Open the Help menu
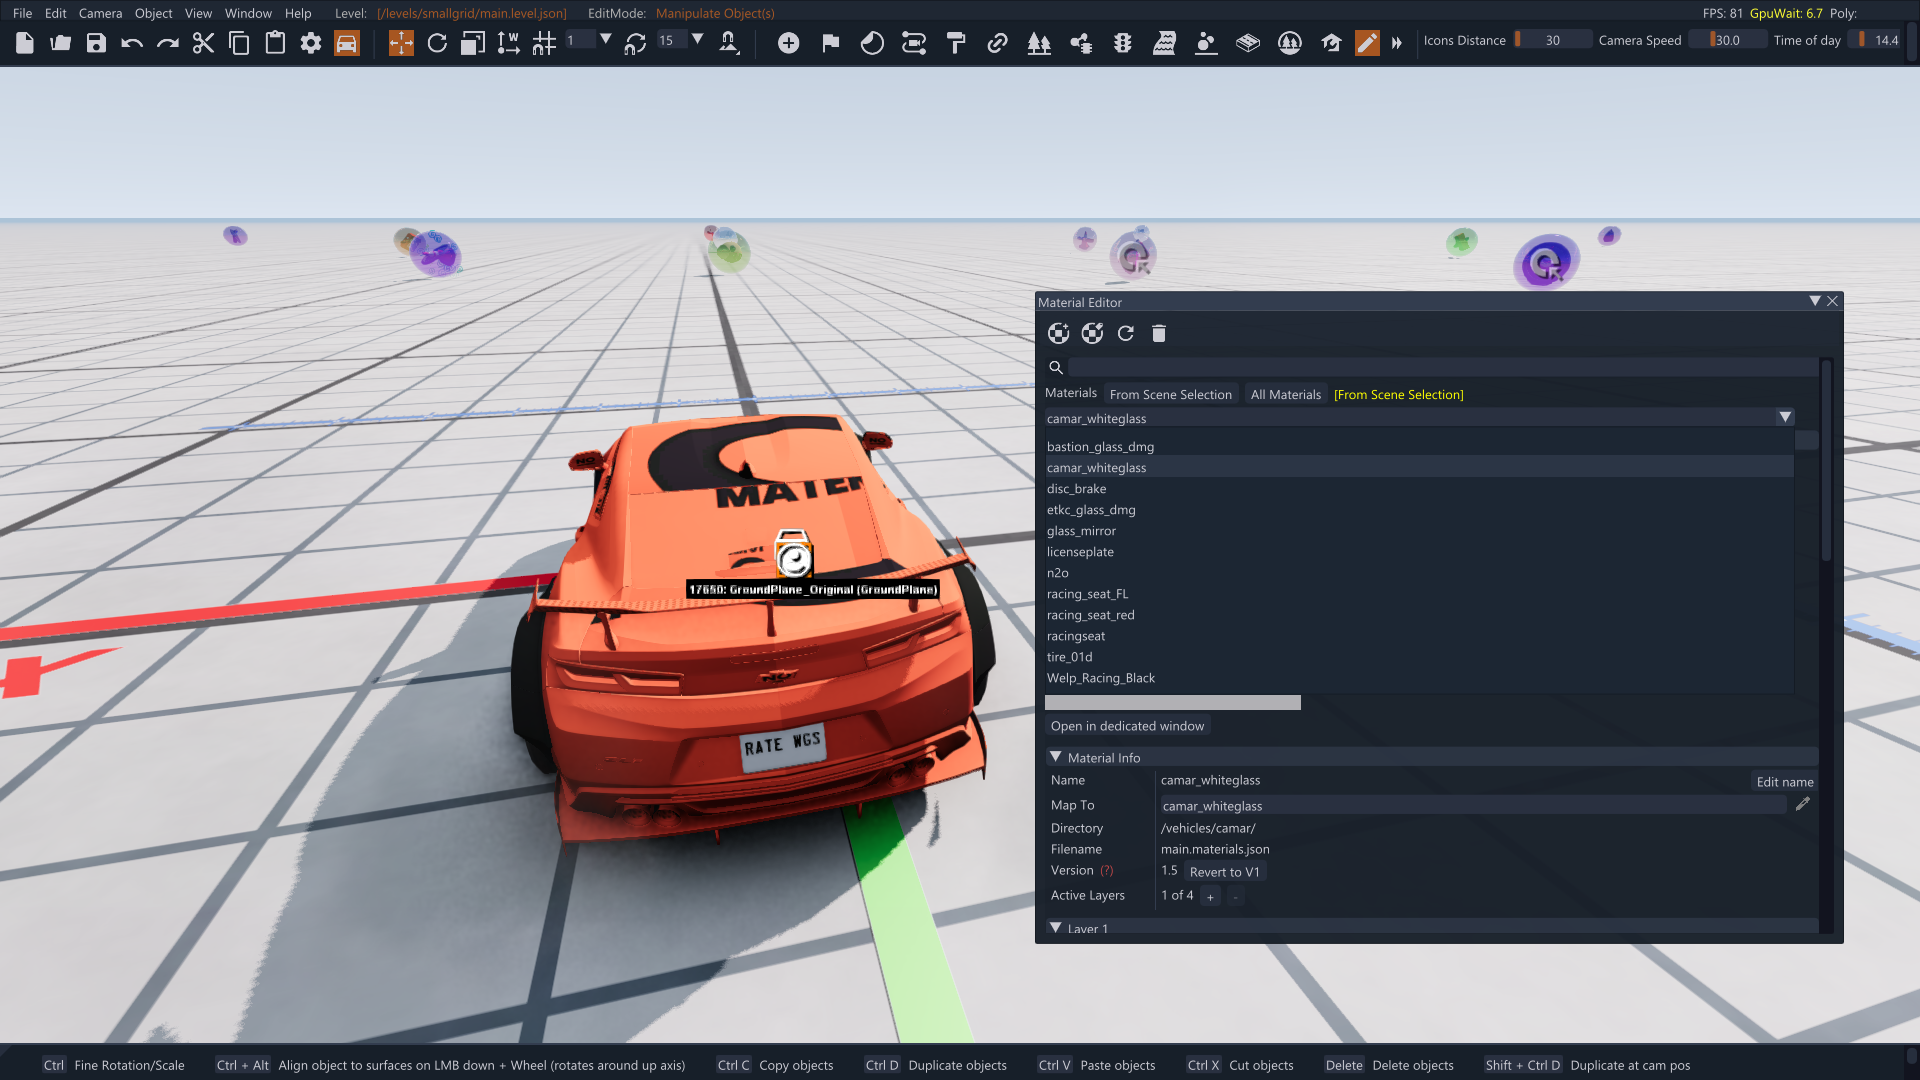The width and height of the screenshot is (1920, 1080). pyautogui.click(x=298, y=13)
